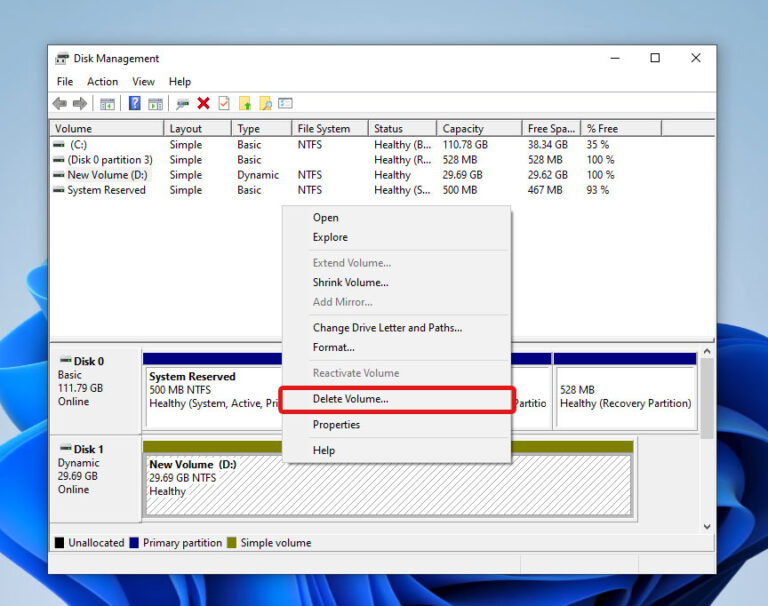Image resolution: width=768 pixels, height=606 pixels.
Task: Select Delete Volume... in context menu
Action: tap(350, 399)
